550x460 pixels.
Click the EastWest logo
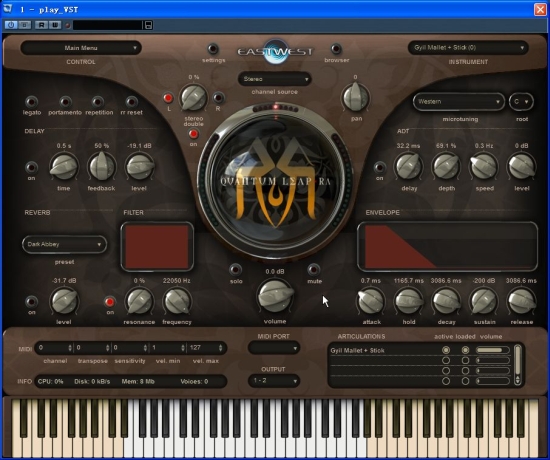(275, 52)
